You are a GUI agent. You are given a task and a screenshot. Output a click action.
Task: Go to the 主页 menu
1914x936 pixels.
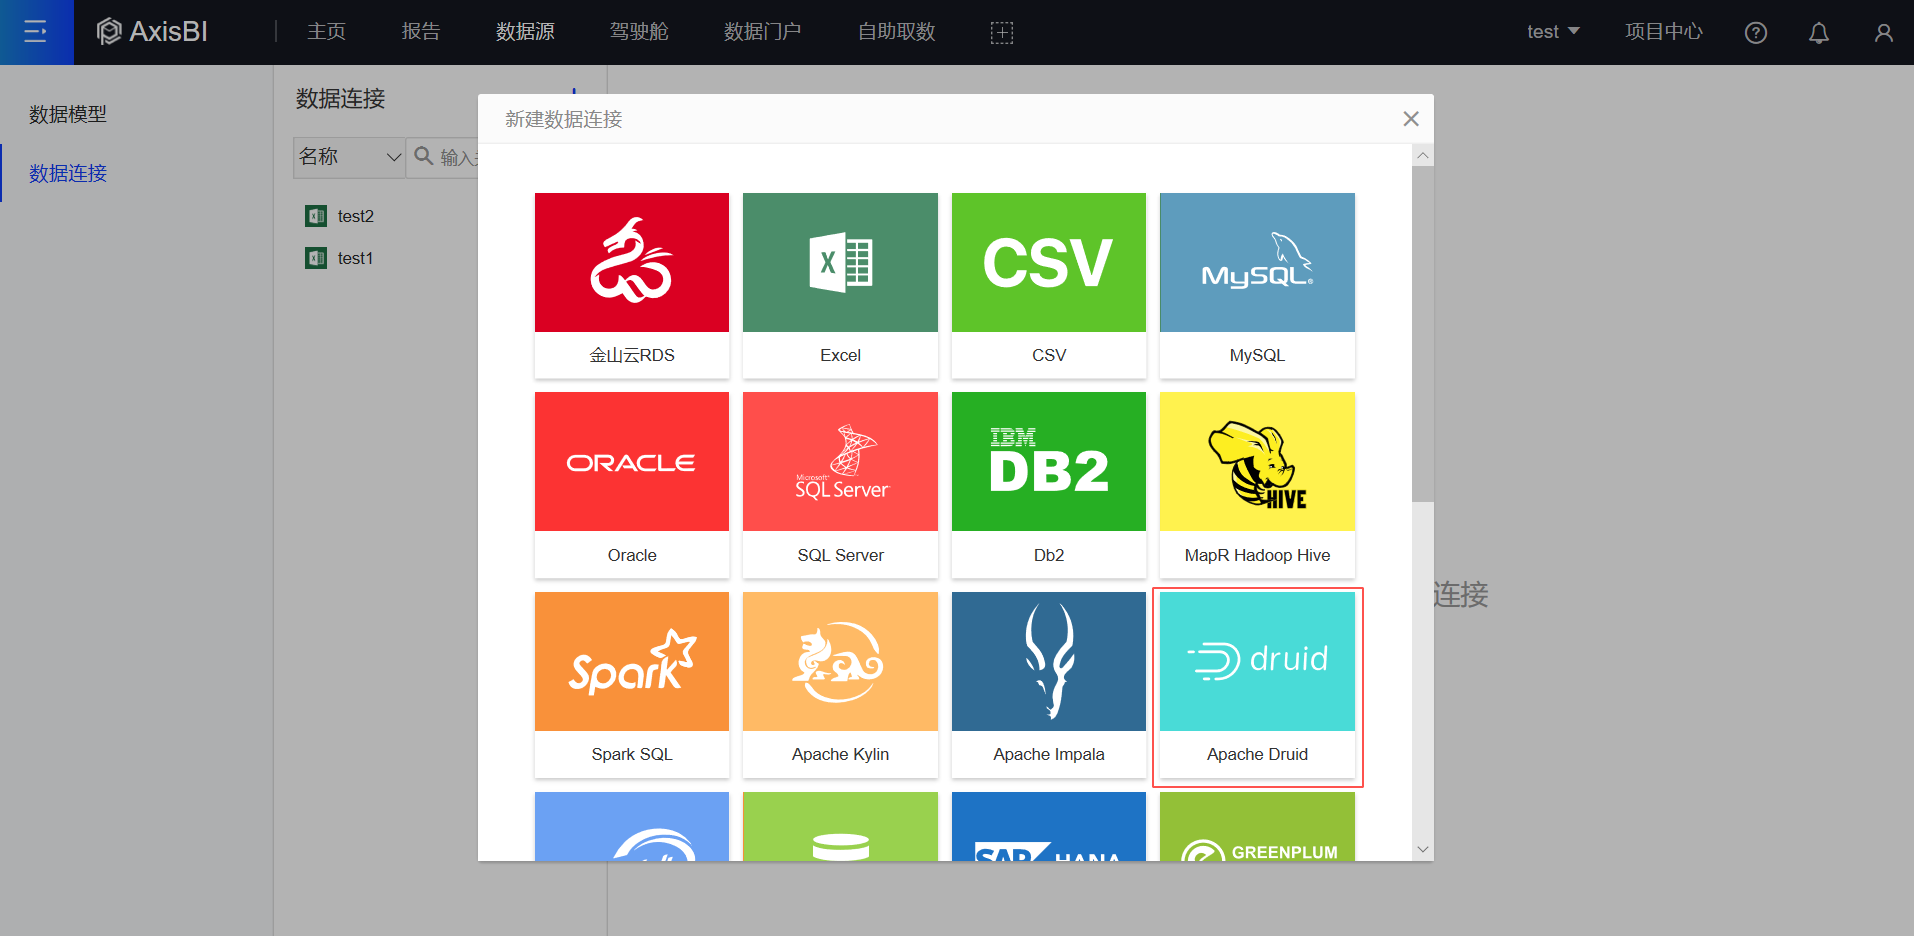pos(326,32)
